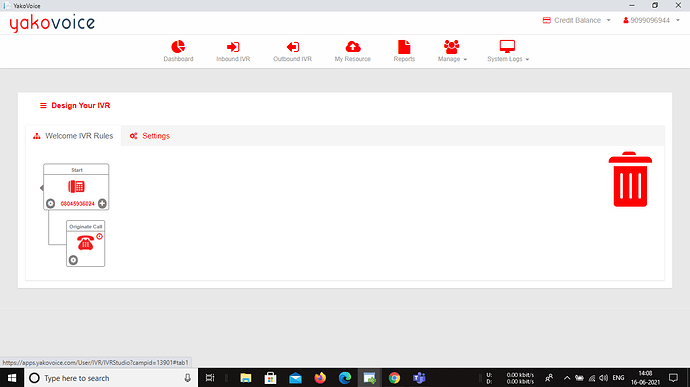Click the gray circle button on Originate Call

73,260
